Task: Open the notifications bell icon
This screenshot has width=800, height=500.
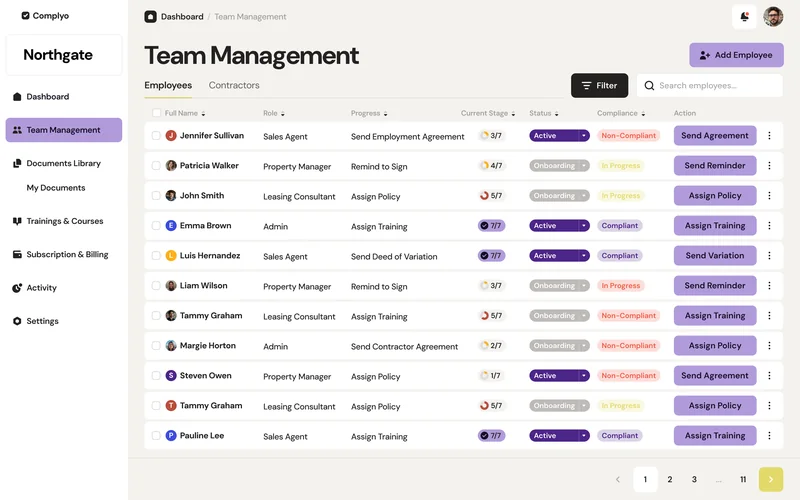Action: click(x=744, y=17)
